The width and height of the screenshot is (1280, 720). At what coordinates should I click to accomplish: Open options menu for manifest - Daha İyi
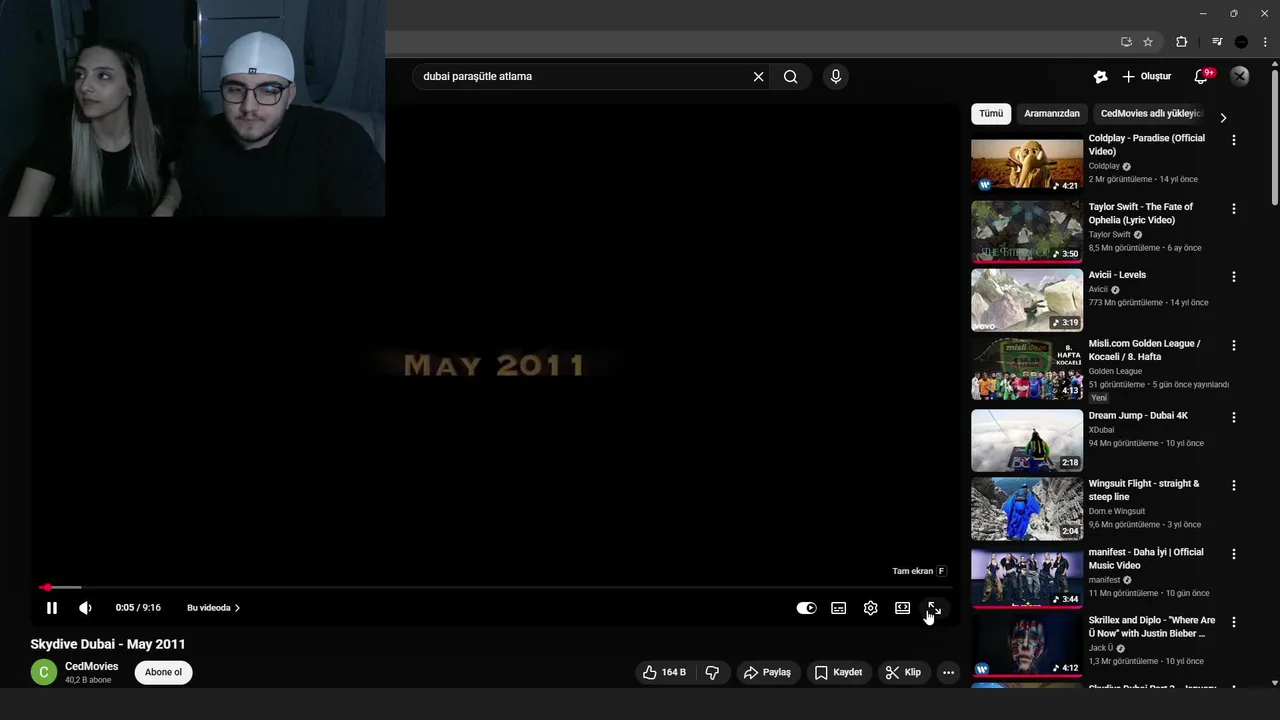(1233, 554)
